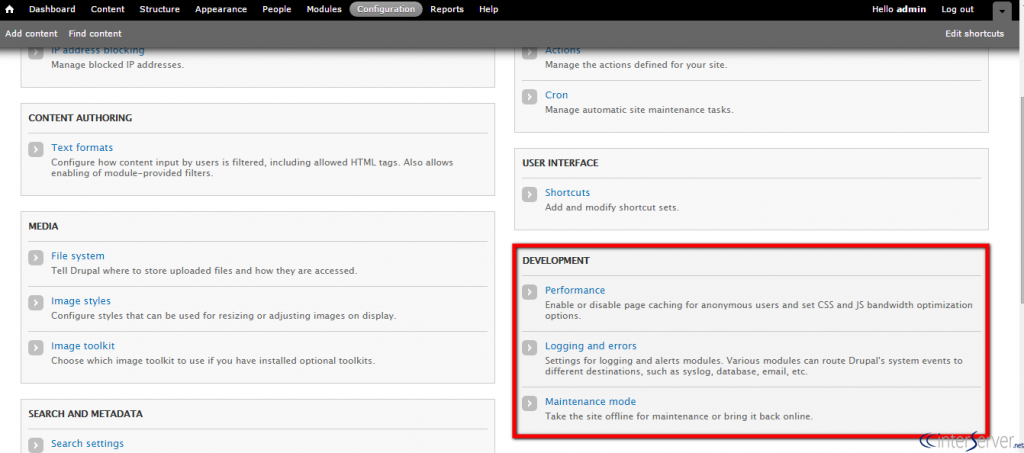Click 'Add and modify shortcut sets.' text
Viewport: 1024px width, 453px height.
tap(612, 208)
